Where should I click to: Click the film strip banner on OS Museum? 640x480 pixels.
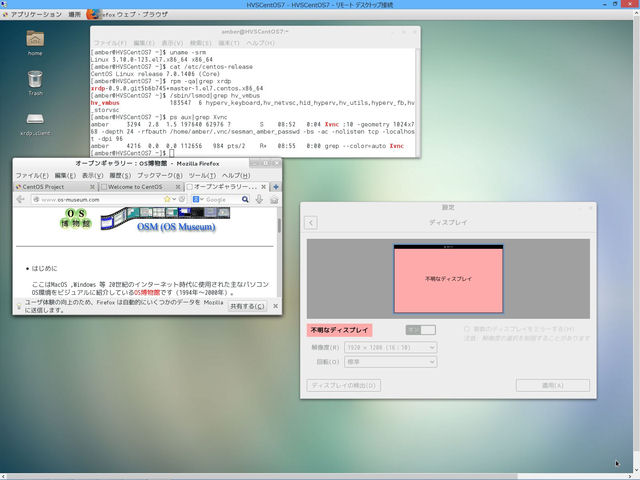point(165,218)
